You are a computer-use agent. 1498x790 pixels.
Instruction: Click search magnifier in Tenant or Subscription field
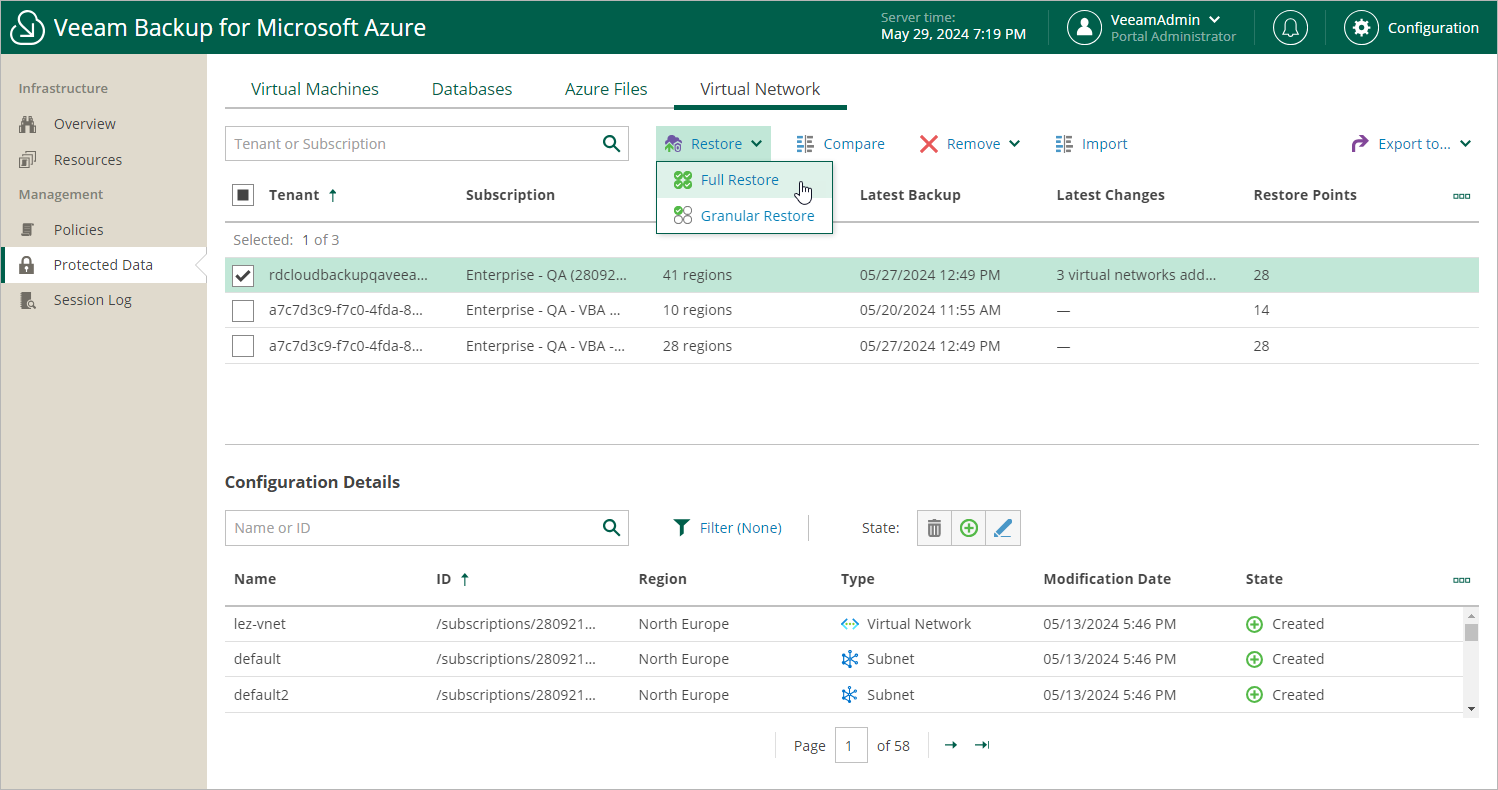click(611, 144)
